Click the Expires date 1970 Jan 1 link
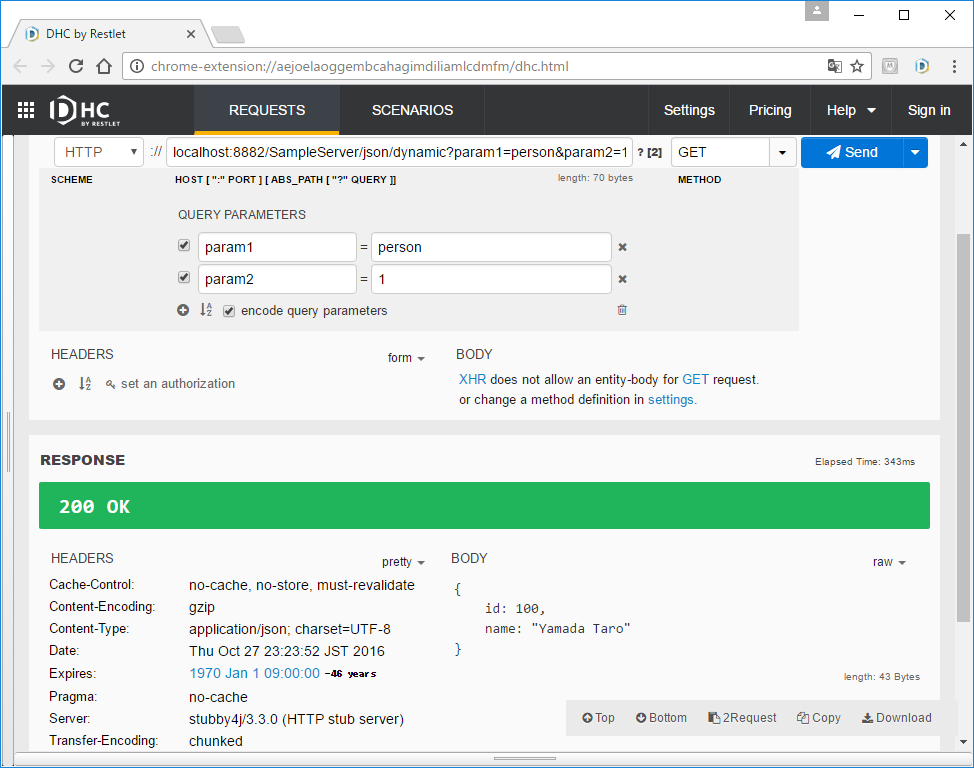The height and width of the screenshot is (768, 974). (255, 674)
